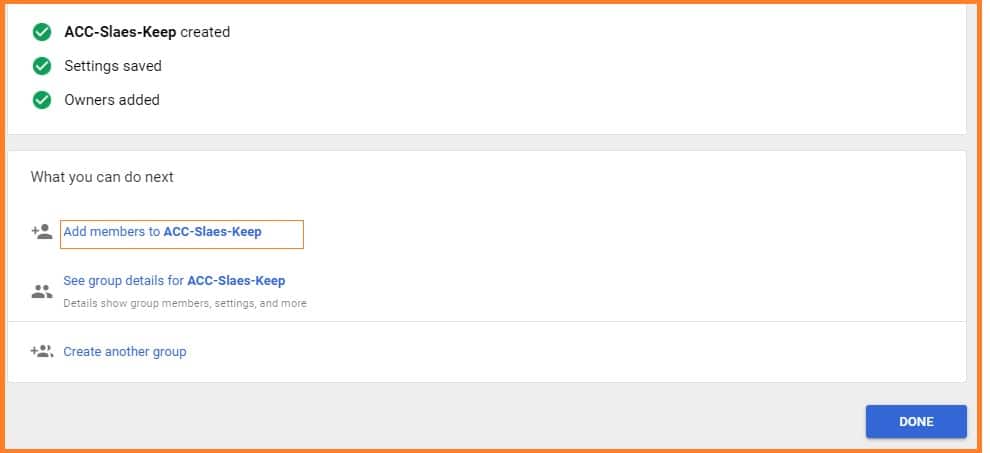This screenshot has height=453, width=990.
Task: Click the green checkmark beside Owners added
Action: tap(42, 100)
